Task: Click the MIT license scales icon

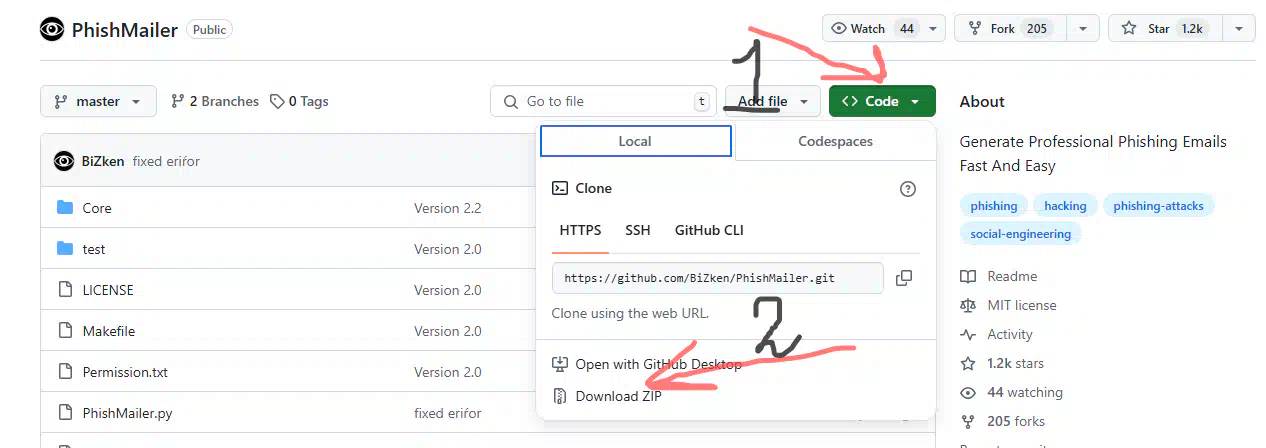Action: 968,305
